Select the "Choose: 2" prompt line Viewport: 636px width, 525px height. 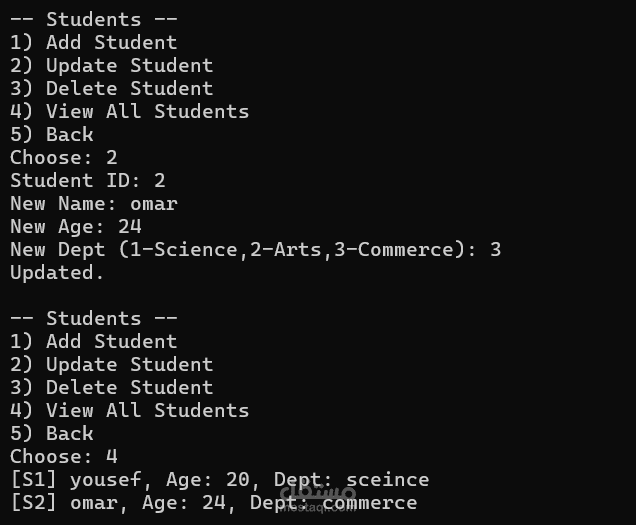point(64,157)
